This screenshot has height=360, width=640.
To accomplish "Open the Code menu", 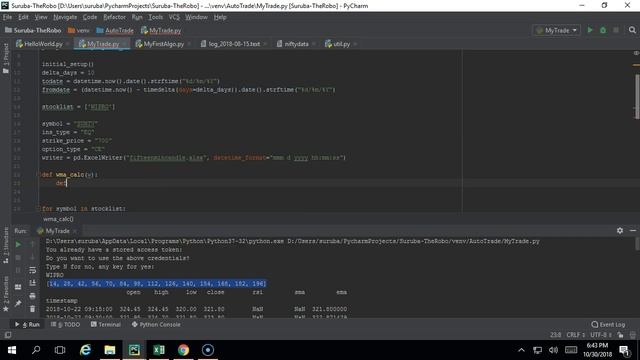I will click(90, 17).
